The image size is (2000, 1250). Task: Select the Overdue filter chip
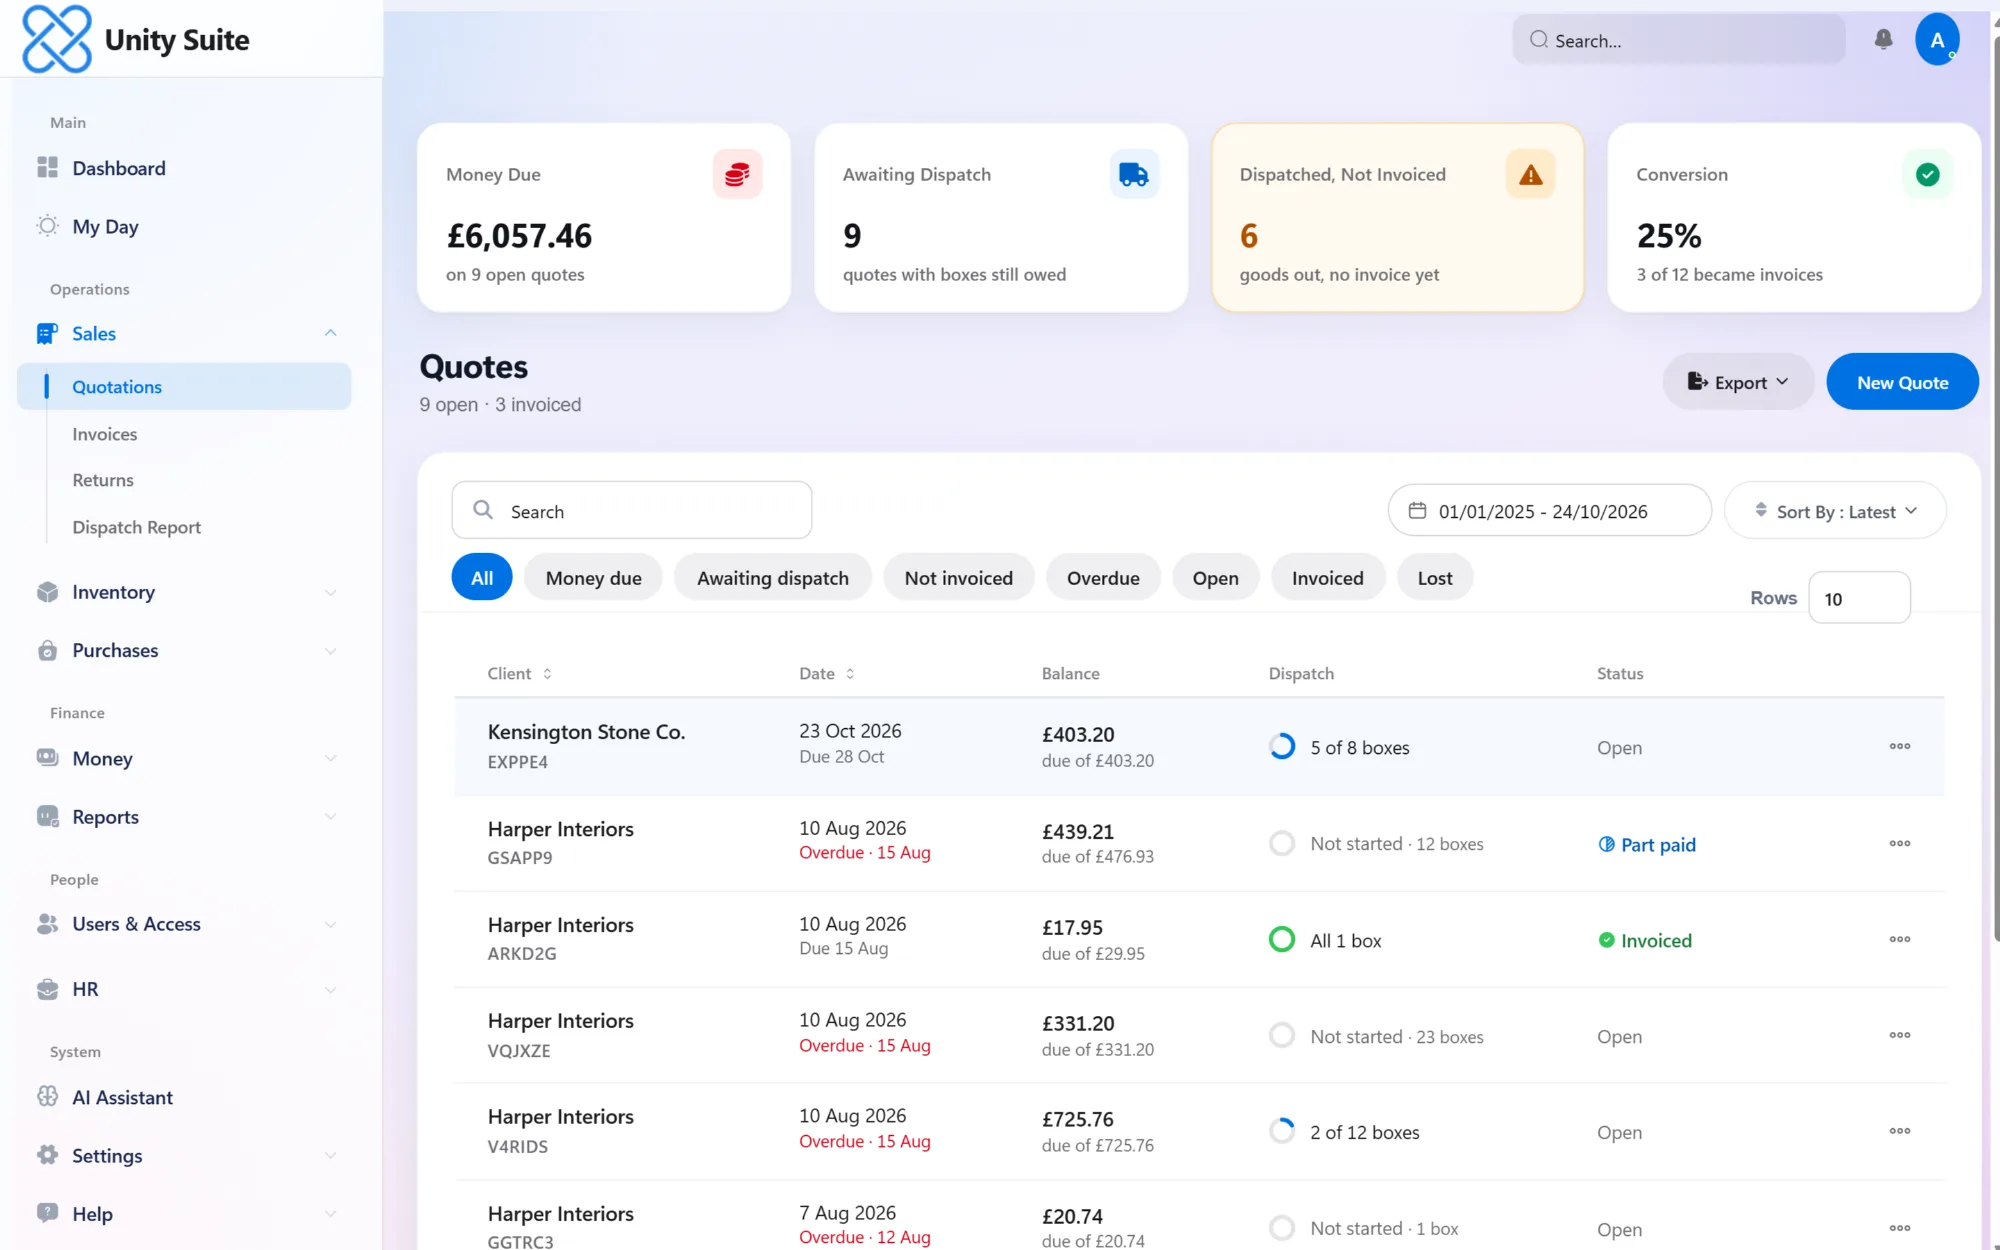(1102, 578)
